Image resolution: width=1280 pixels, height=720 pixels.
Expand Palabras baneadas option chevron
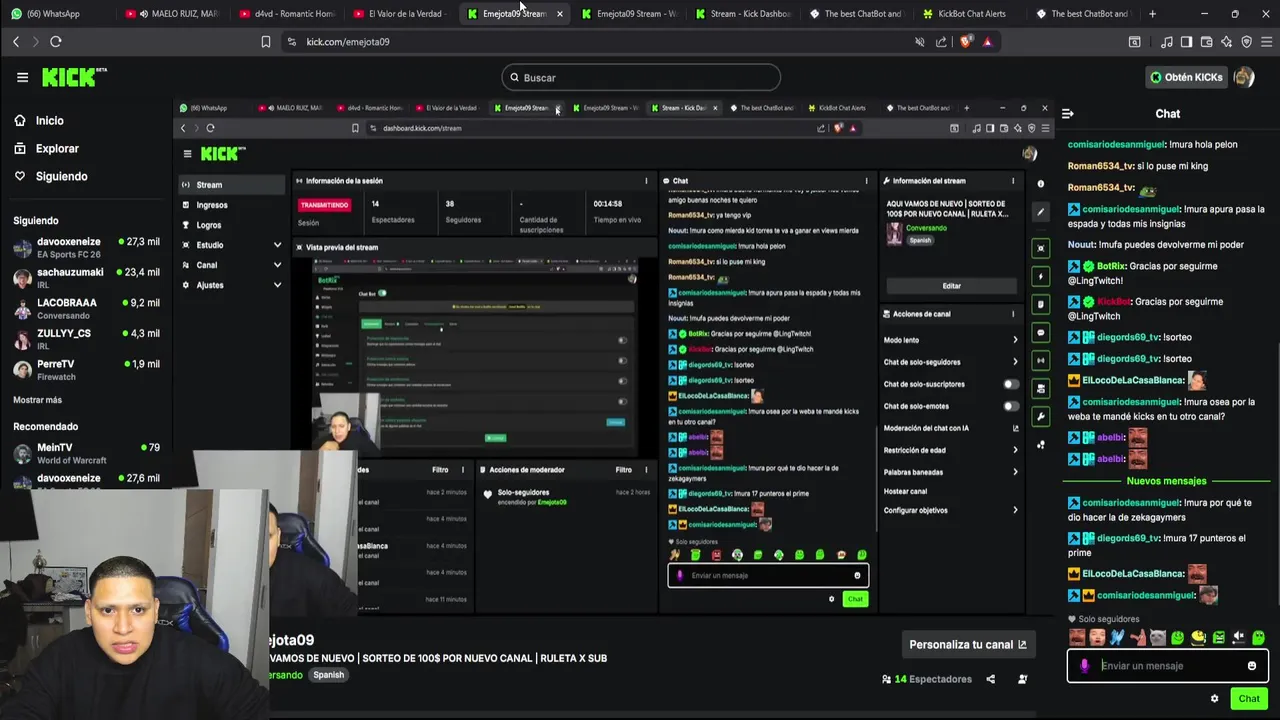click(x=1015, y=472)
